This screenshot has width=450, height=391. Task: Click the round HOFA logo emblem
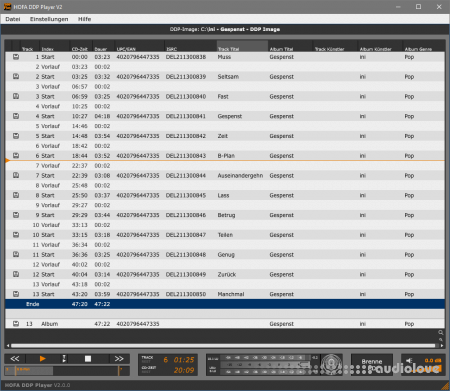click(x=331, y=364)
